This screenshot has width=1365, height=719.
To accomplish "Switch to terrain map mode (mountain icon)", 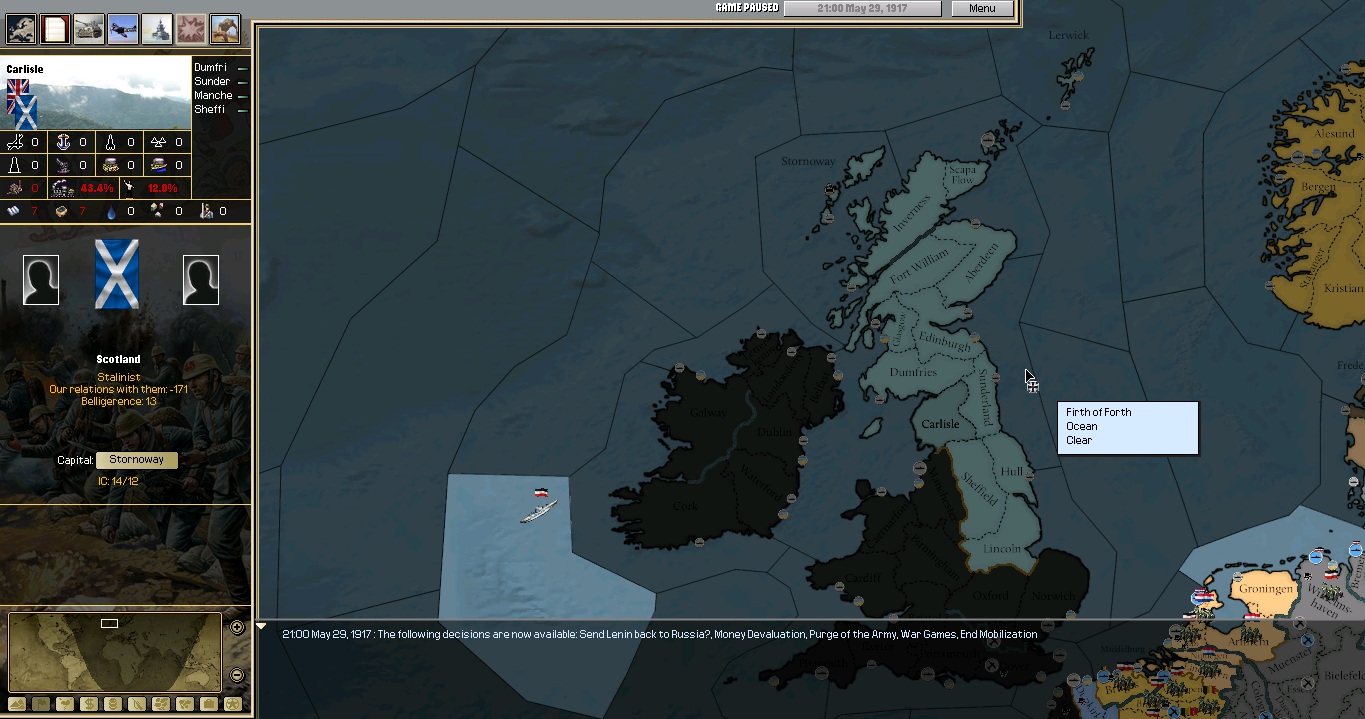I will click(17, 704).
